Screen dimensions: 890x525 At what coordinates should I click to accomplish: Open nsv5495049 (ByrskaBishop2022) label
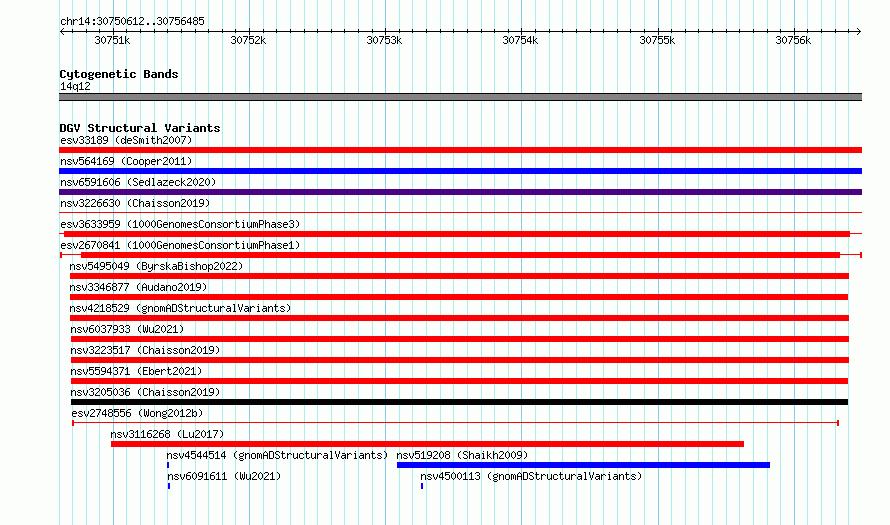pos(156,266)
